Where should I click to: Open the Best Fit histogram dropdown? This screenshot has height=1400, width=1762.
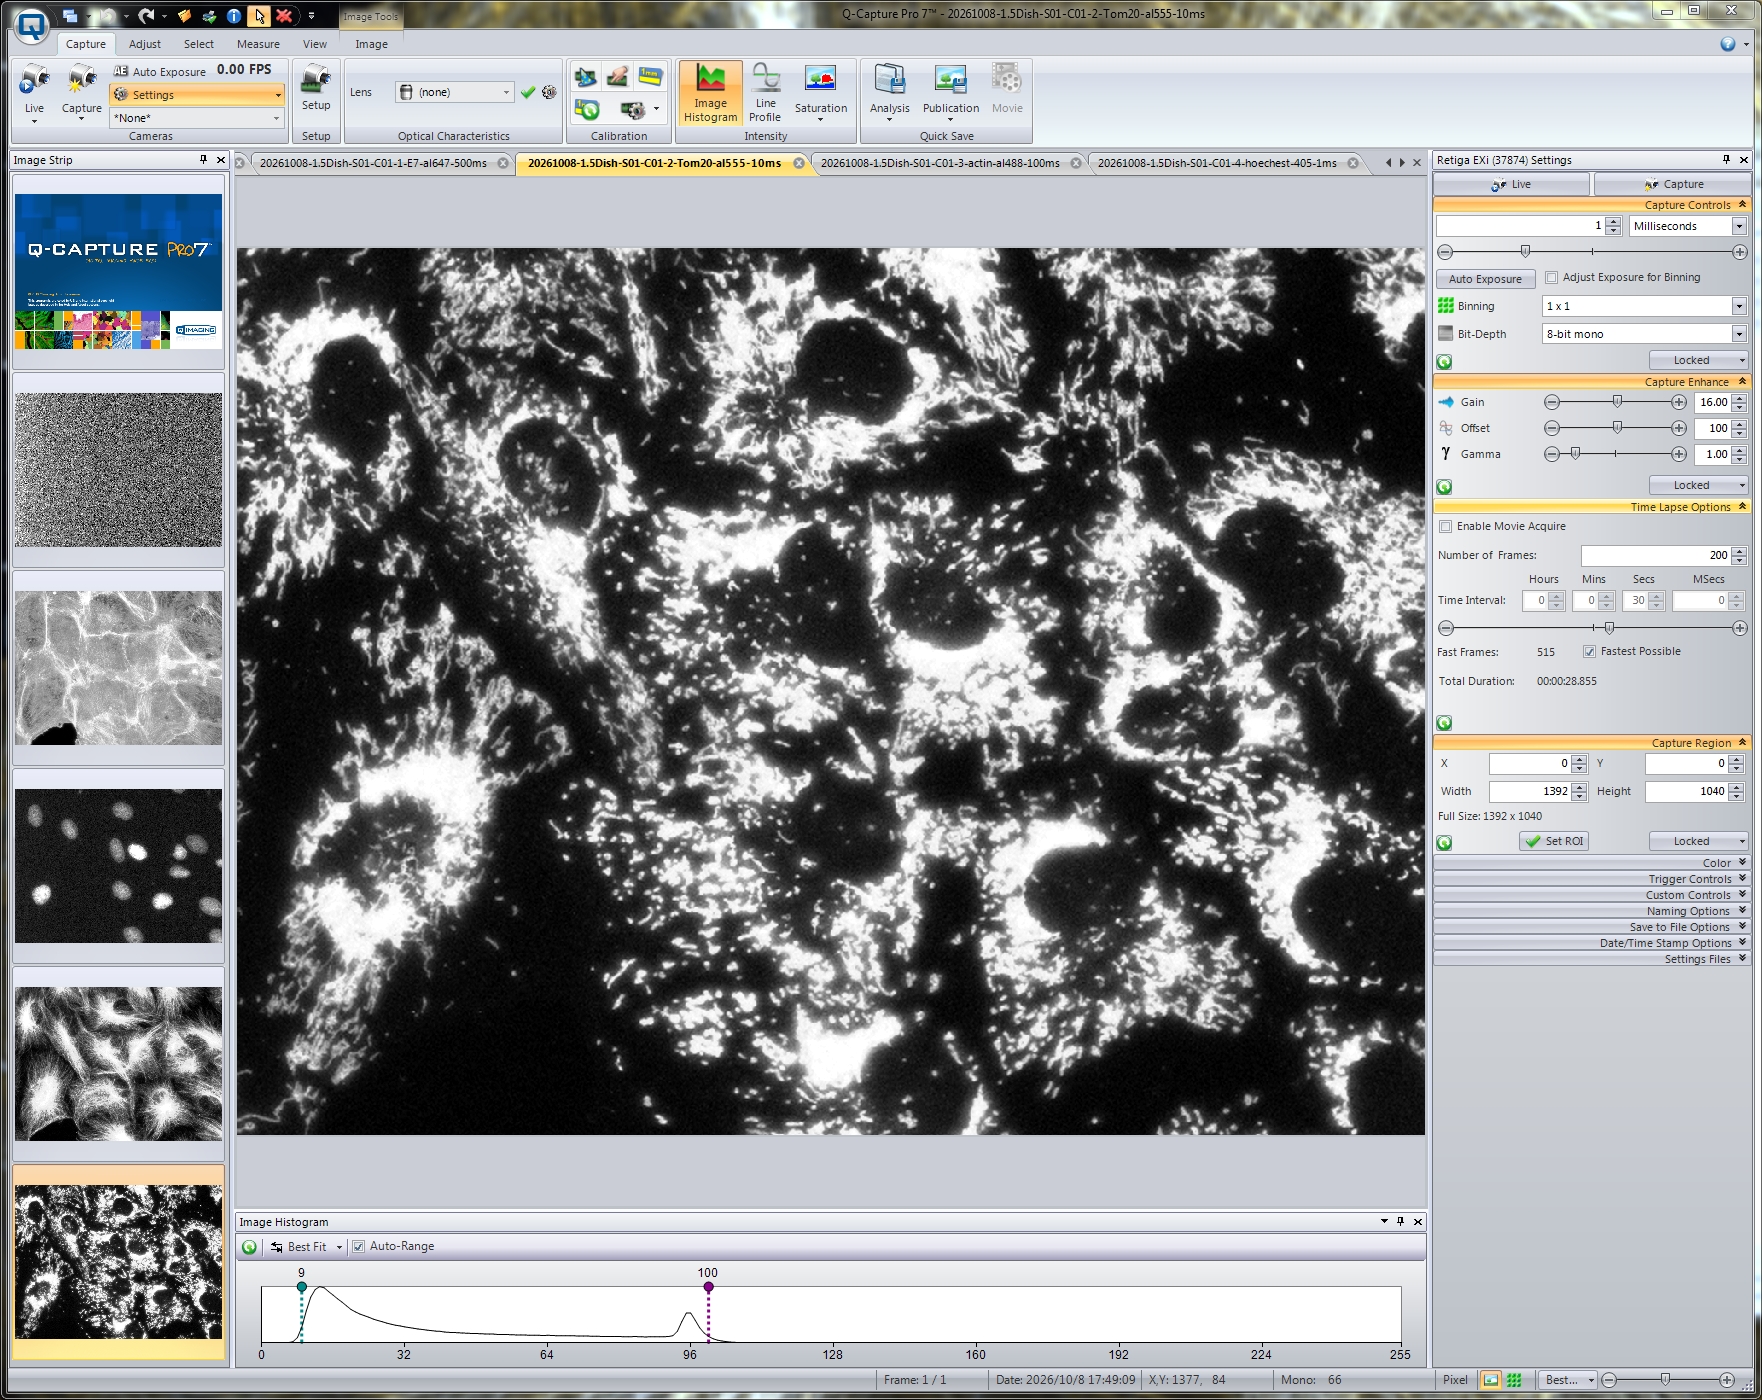pos(339,1247)
